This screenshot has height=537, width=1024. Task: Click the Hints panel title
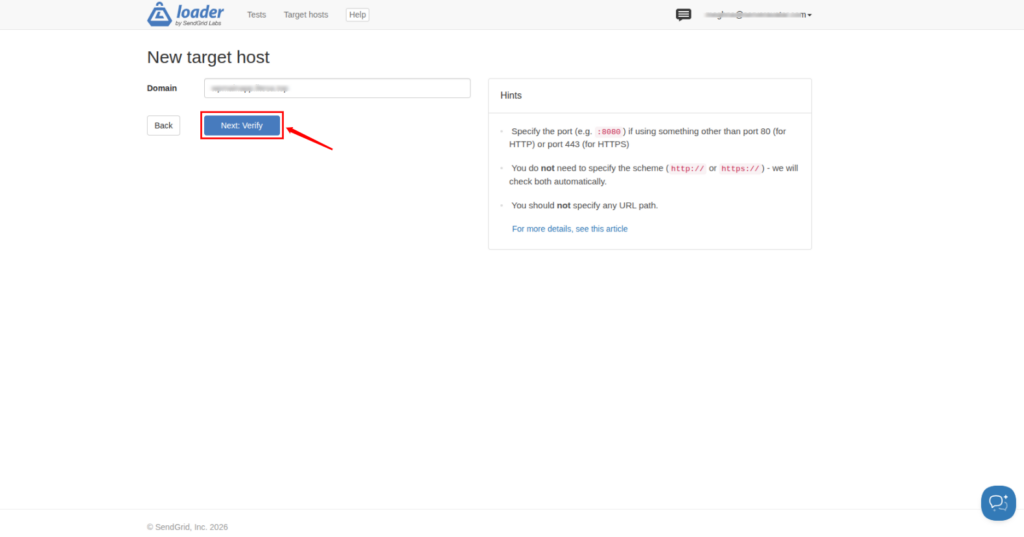point(511,95)
